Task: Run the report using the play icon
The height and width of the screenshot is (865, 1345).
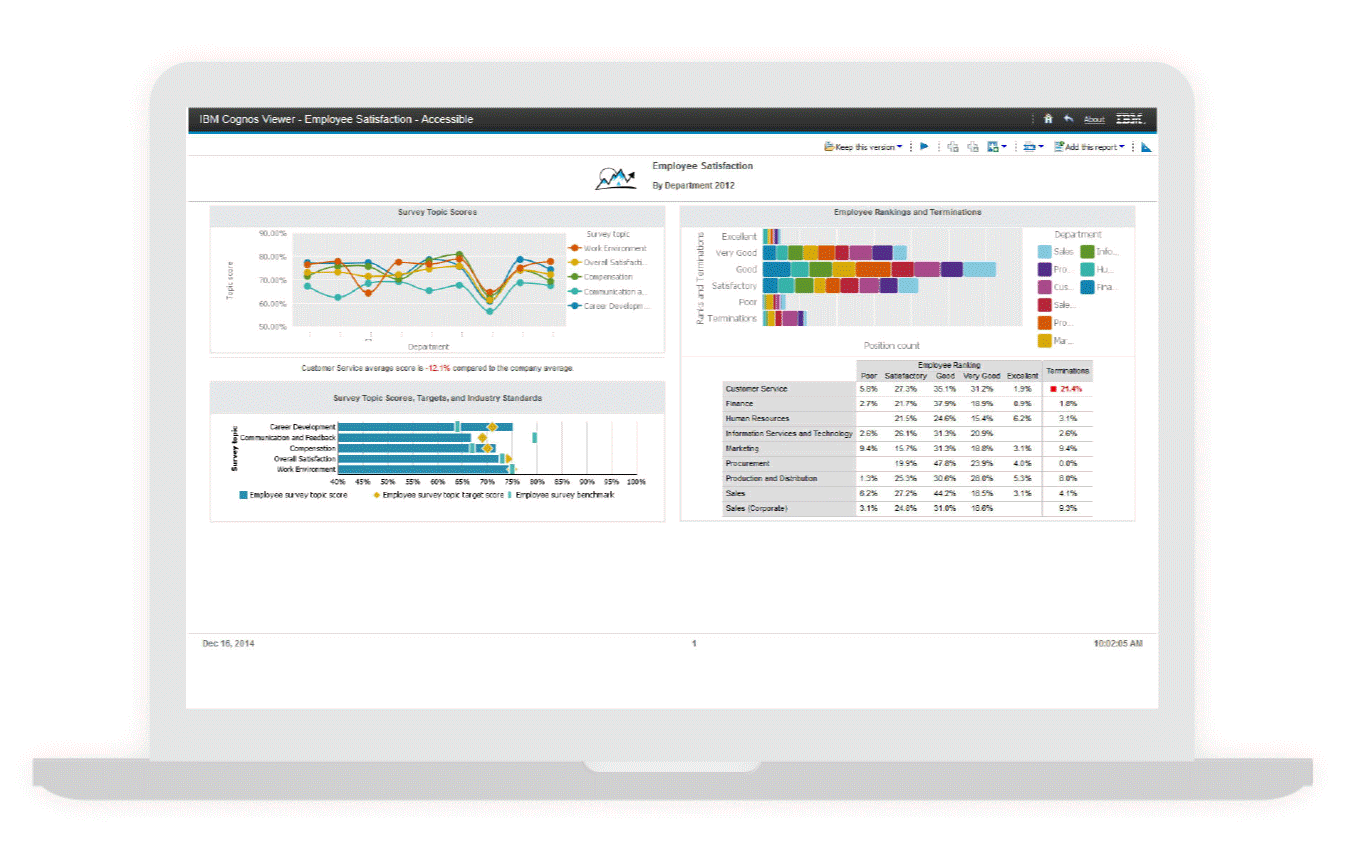Action: coord(924,146)
